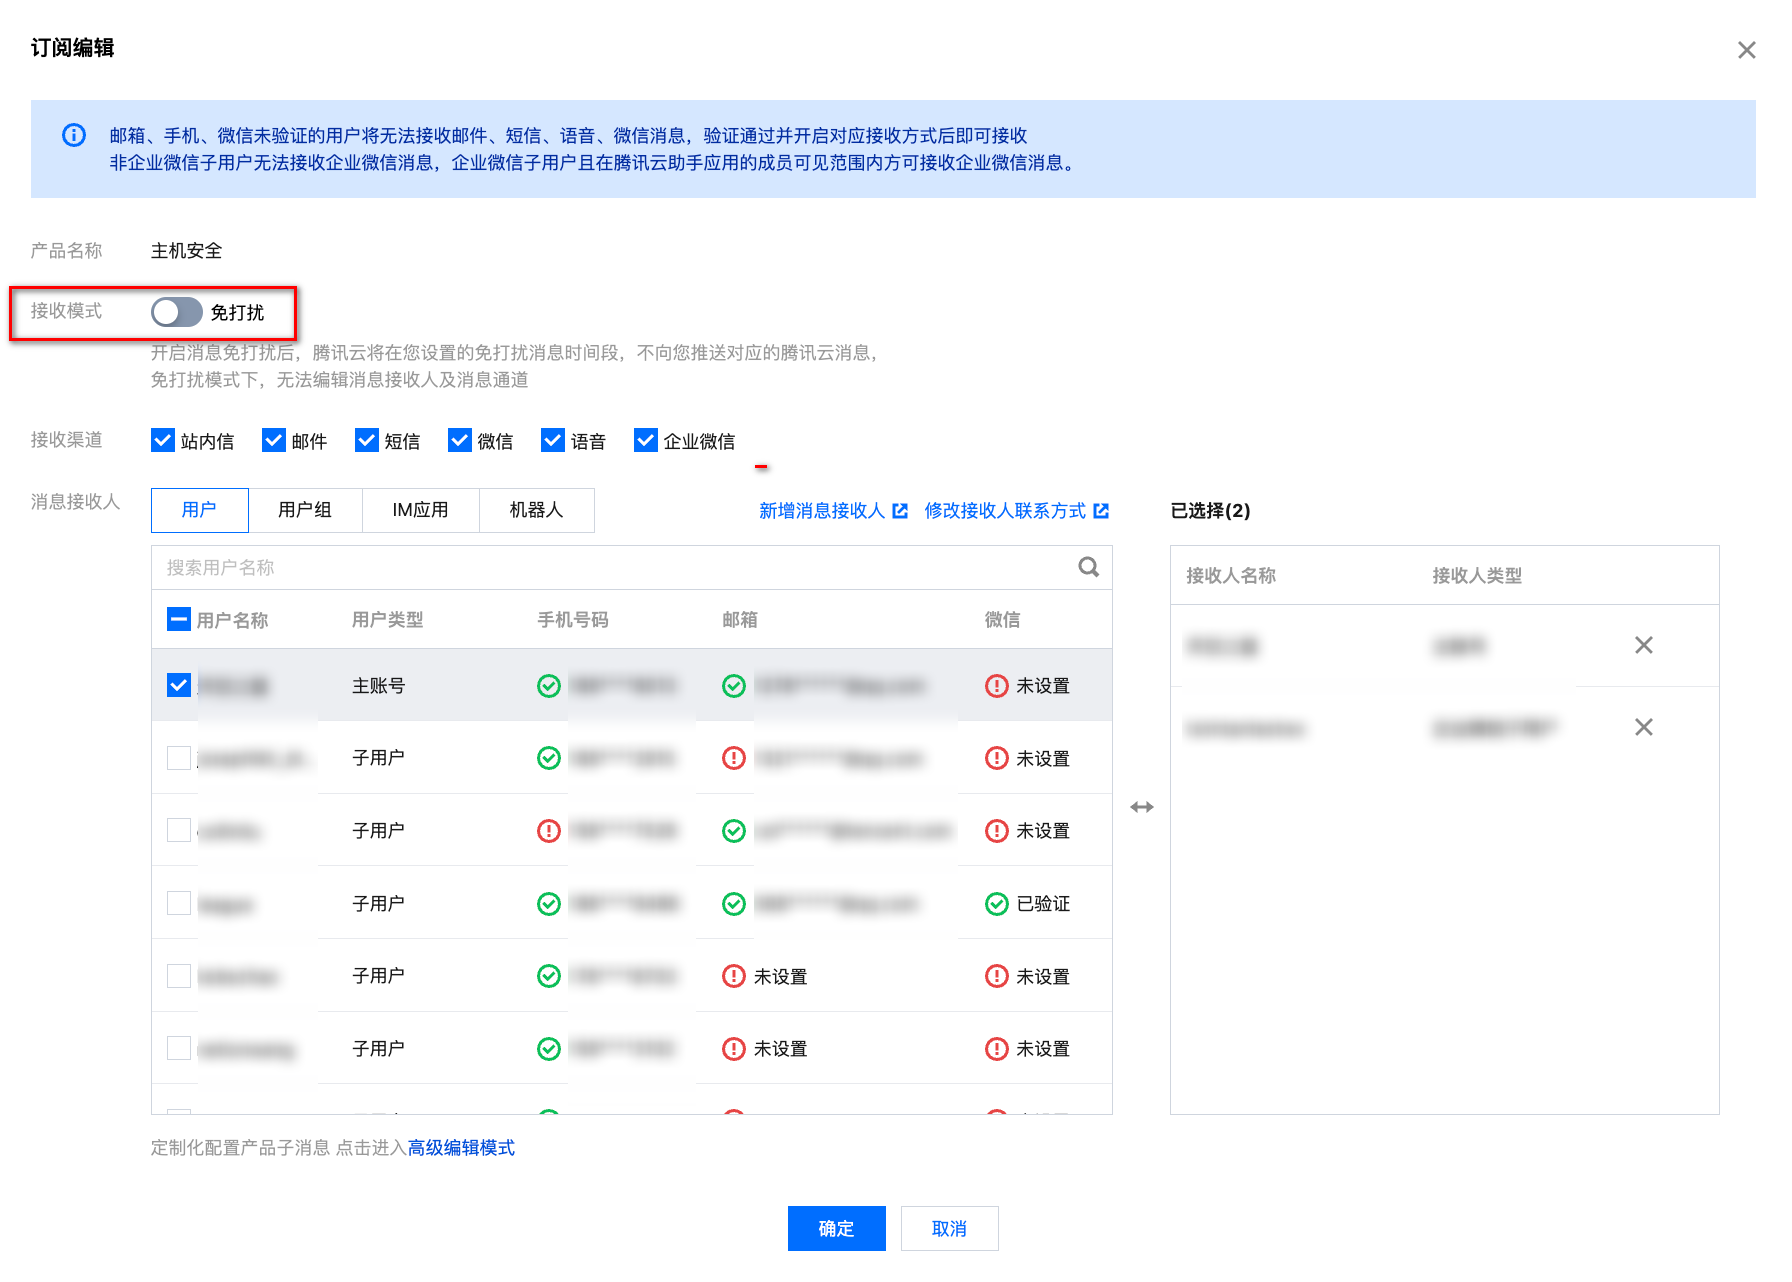
Task: Click the 取消 button
Action: (x=950, y=1228)
